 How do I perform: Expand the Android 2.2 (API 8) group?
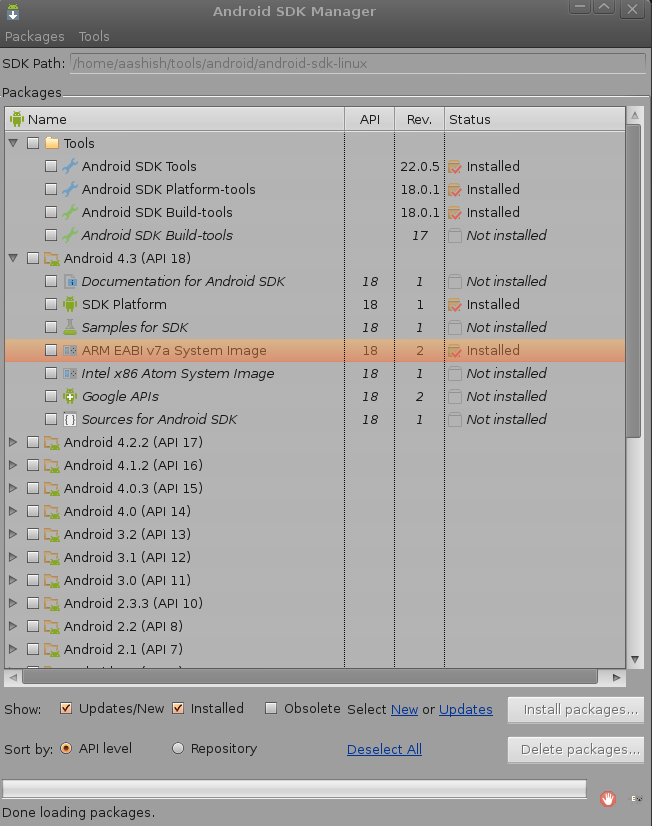(x=13, y=626)
